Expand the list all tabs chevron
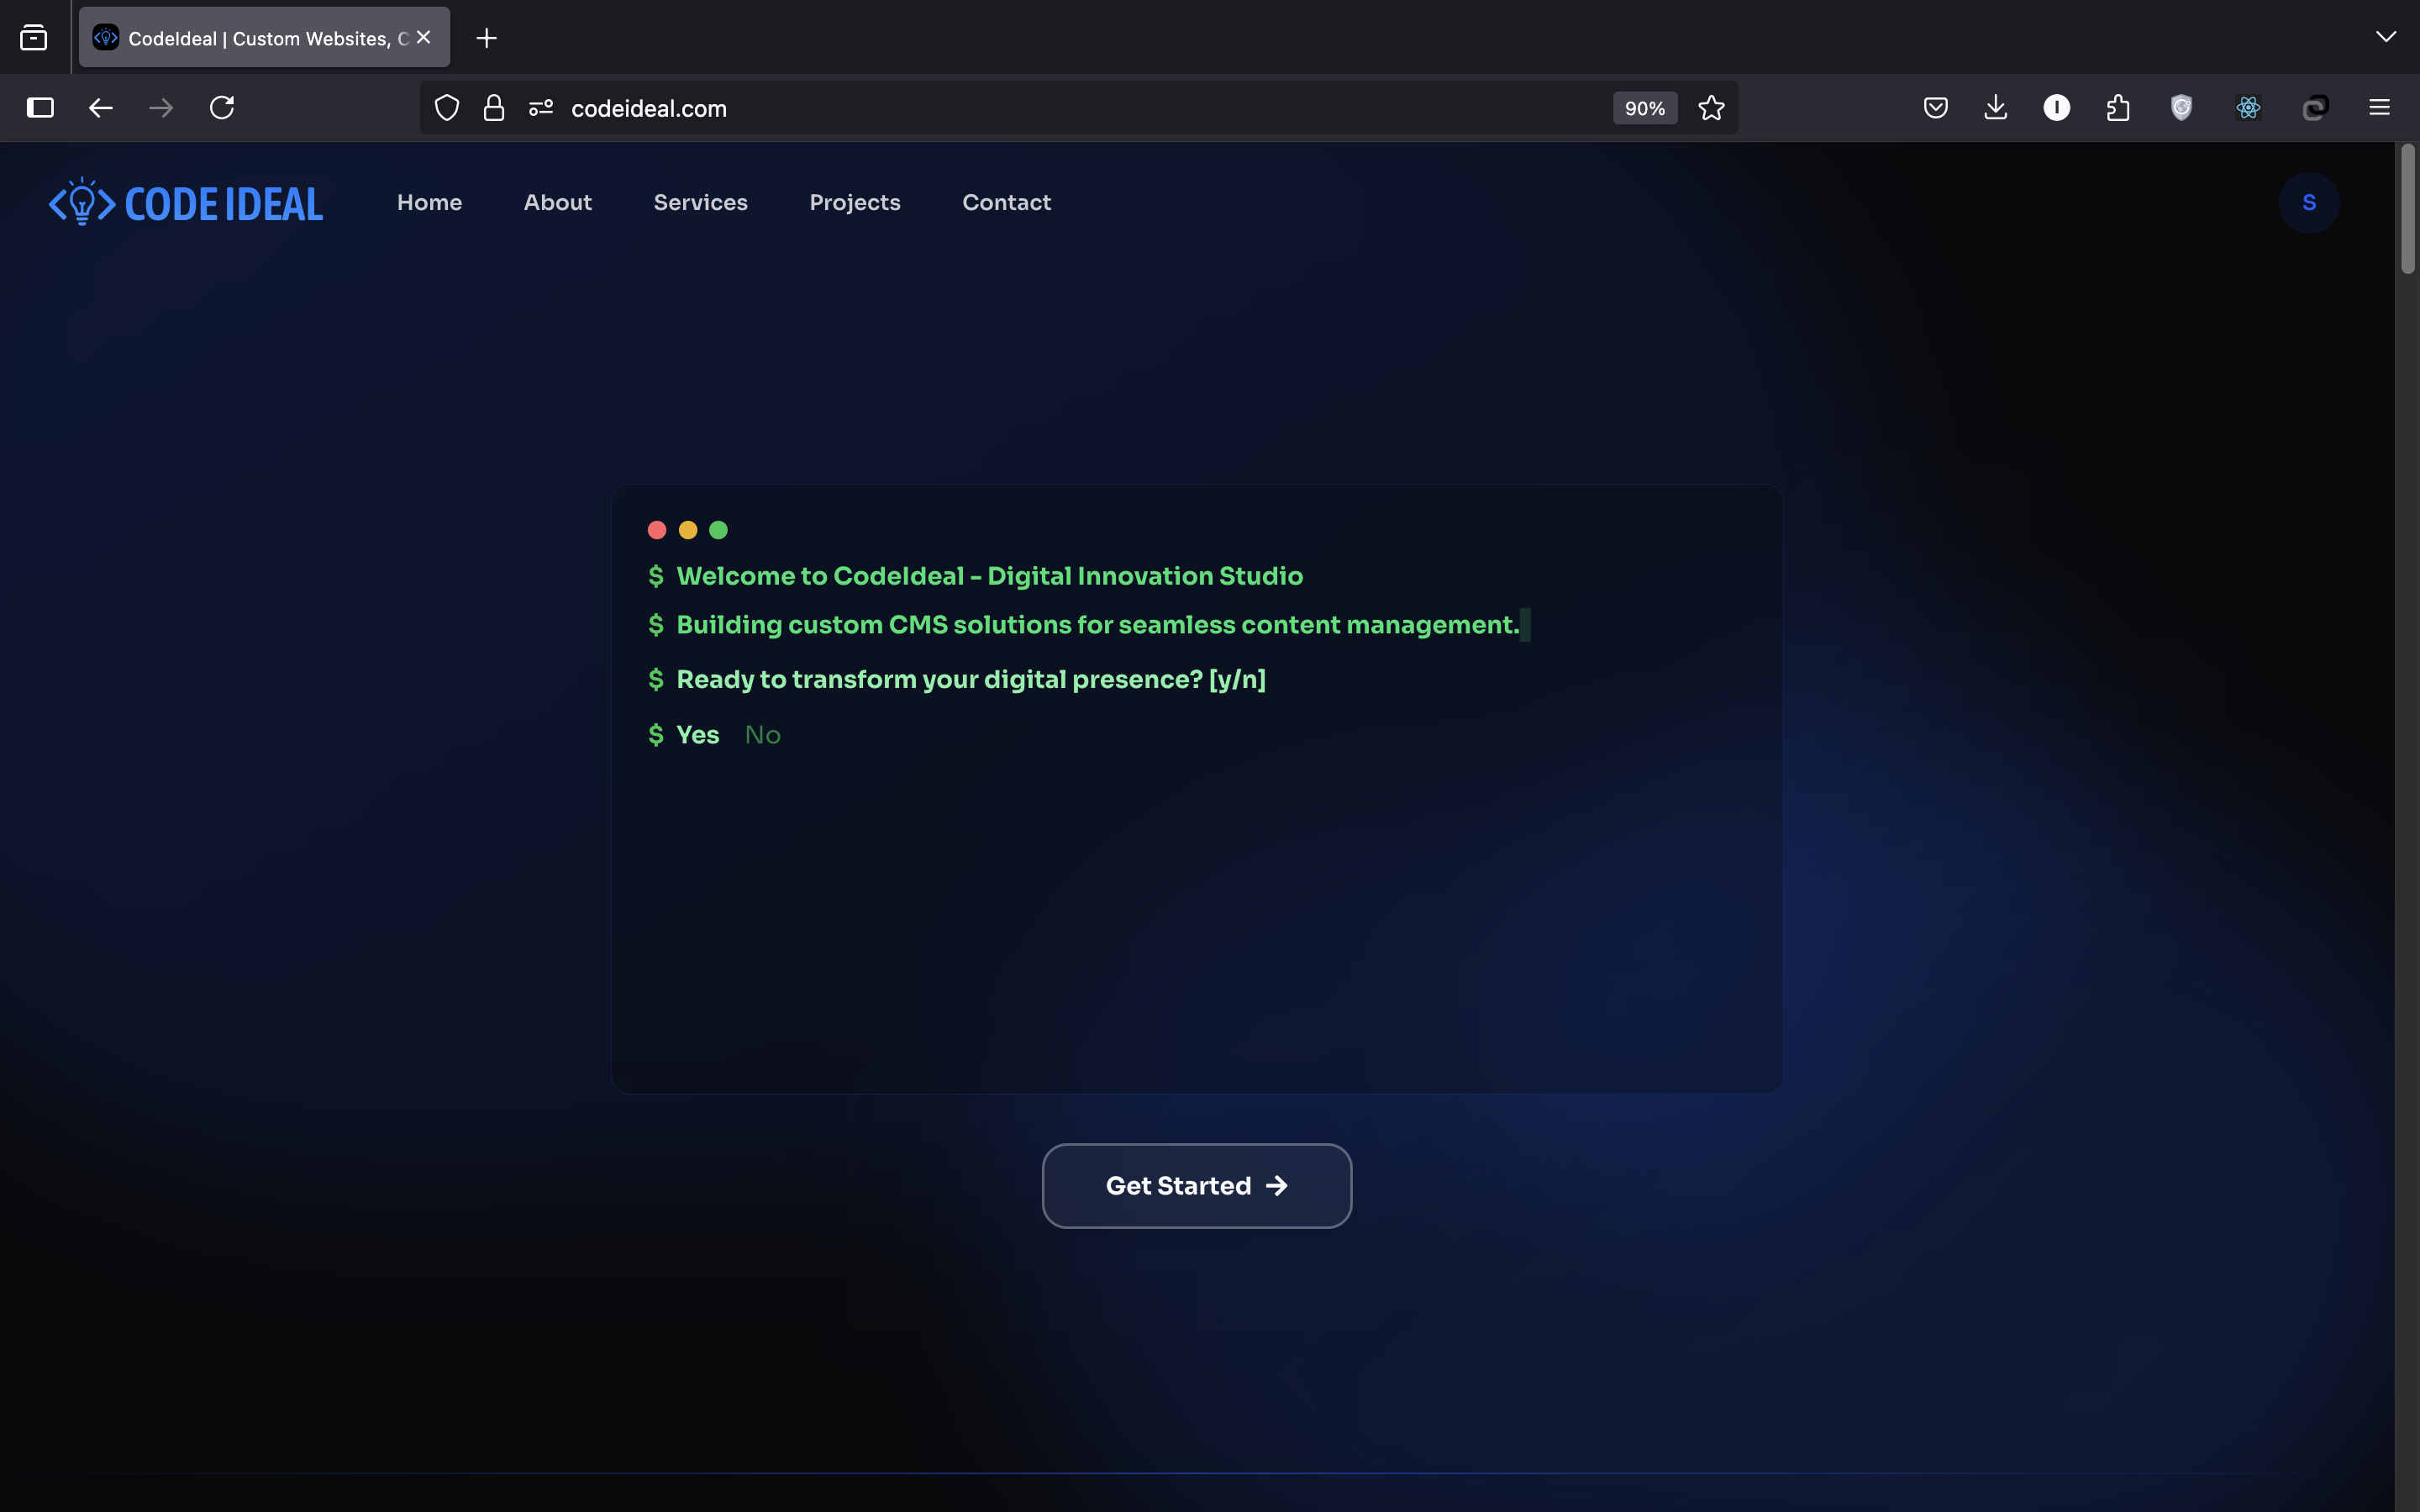The height and width of the screenshot is (1512, 2420). pos(2385,37)
